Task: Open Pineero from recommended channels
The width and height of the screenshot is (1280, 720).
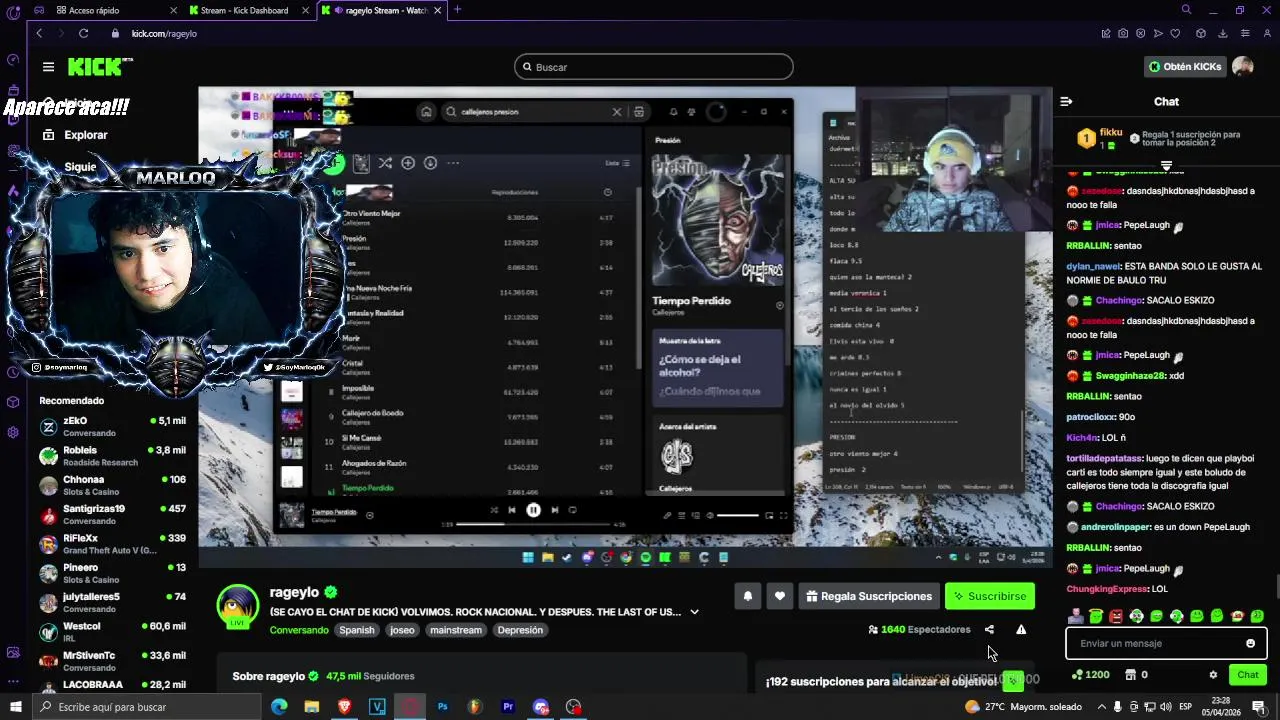Action: [112, 573]
